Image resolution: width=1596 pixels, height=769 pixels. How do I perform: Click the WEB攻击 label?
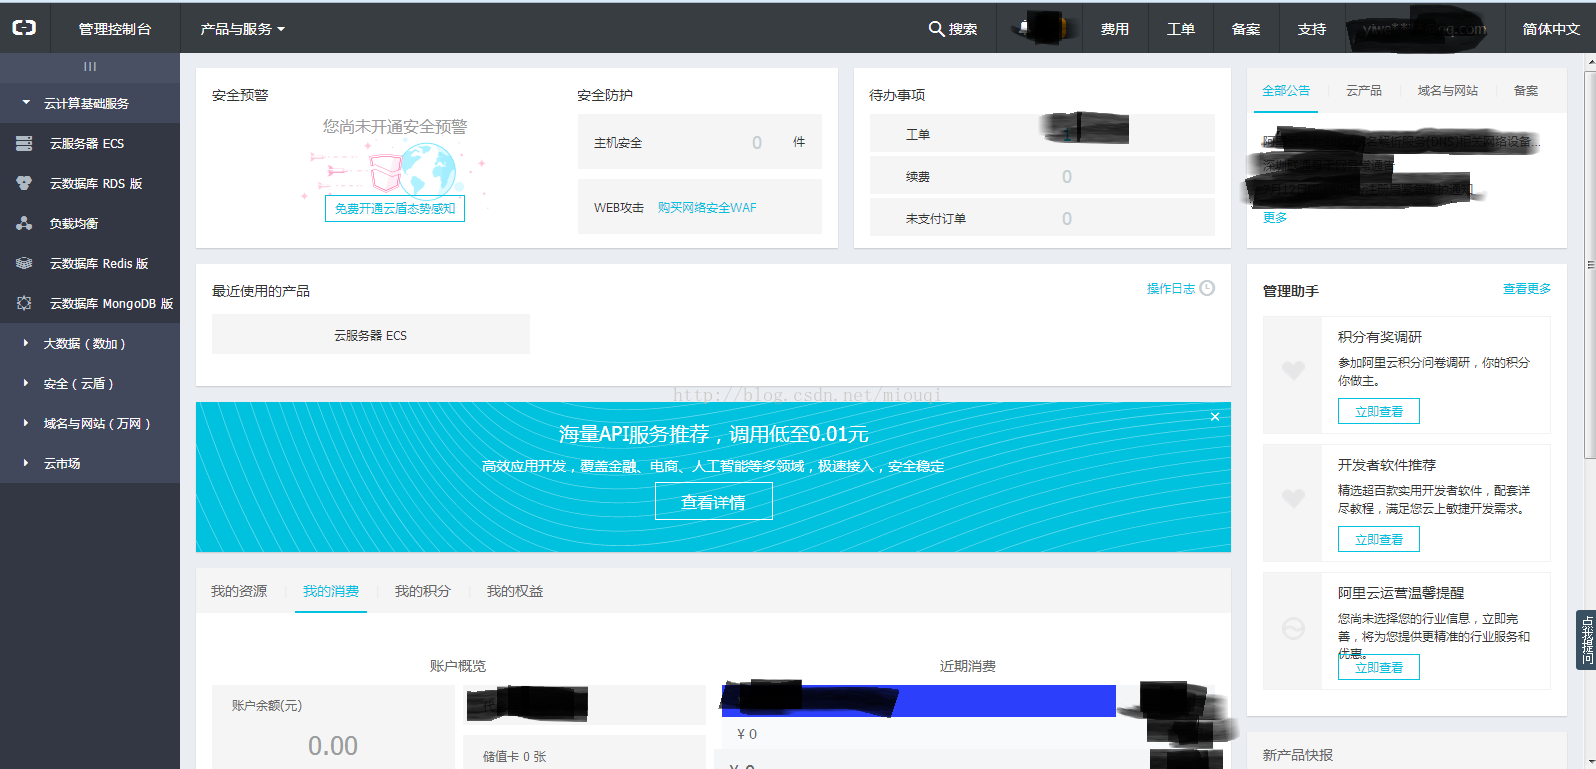tap(619, 208)
